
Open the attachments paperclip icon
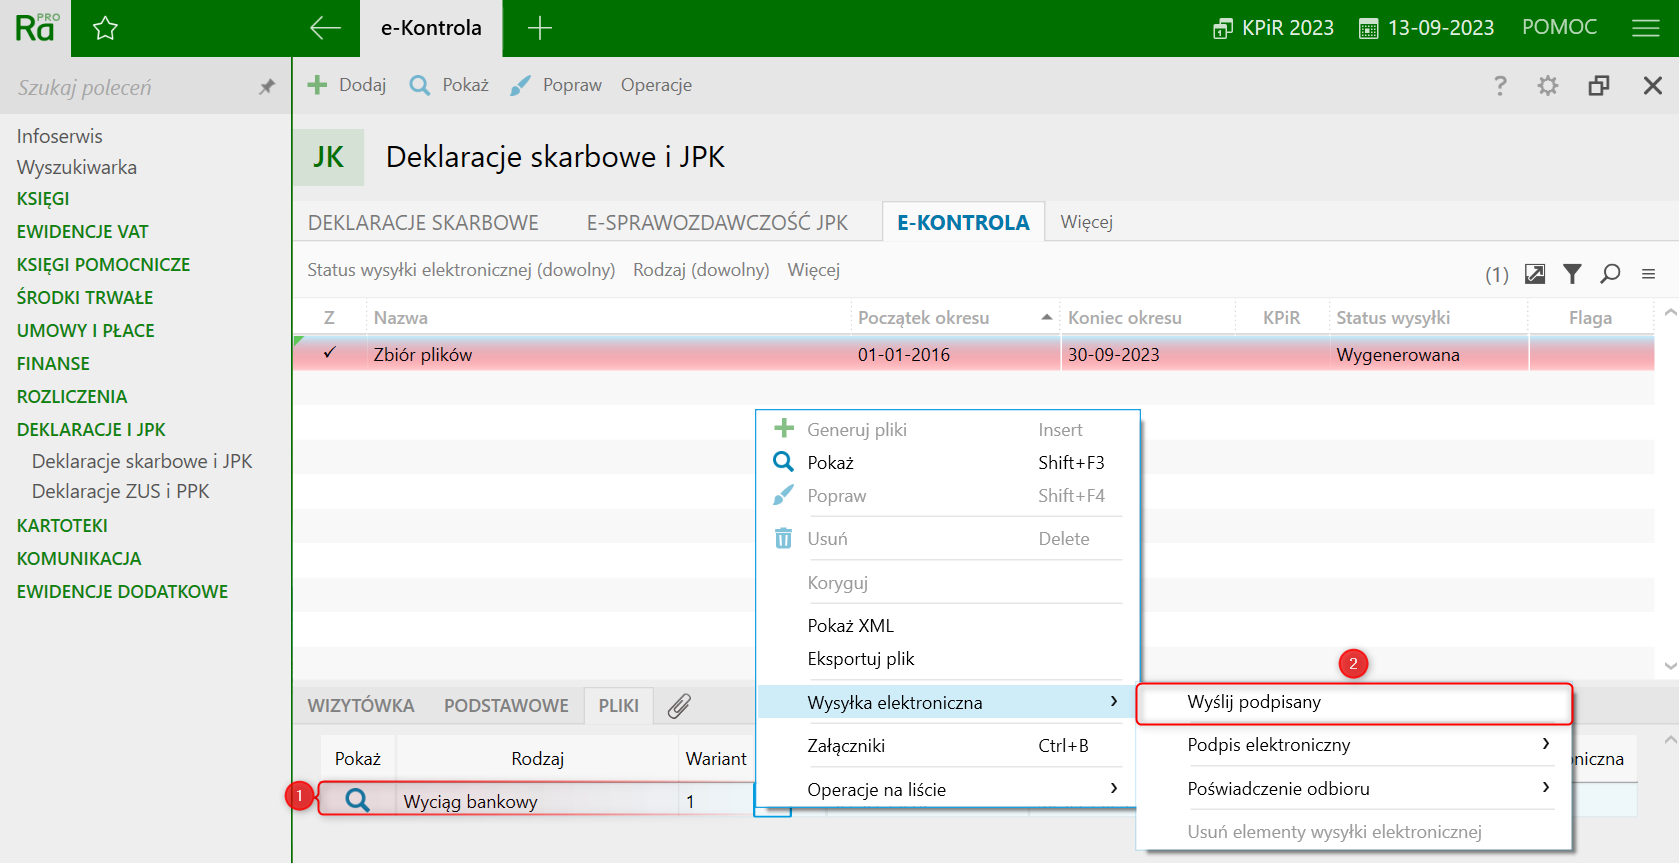point(679,706)
